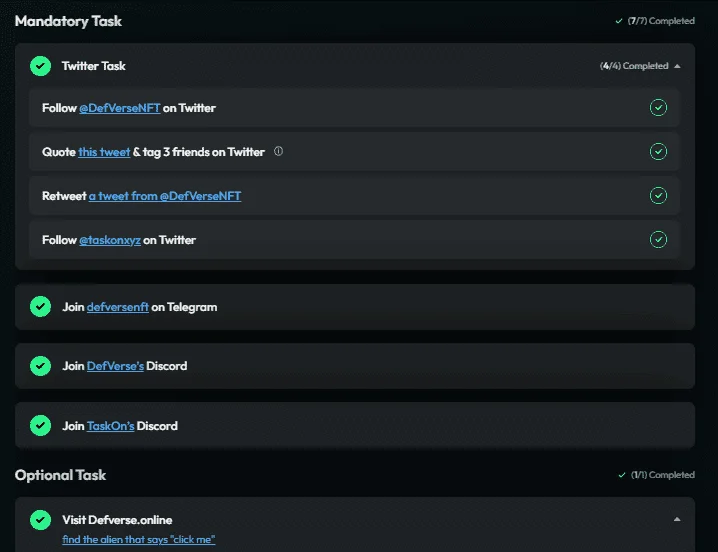Click the 'Optional Task' heading
This screenshot has width=718, height=552.
[60, 475]
